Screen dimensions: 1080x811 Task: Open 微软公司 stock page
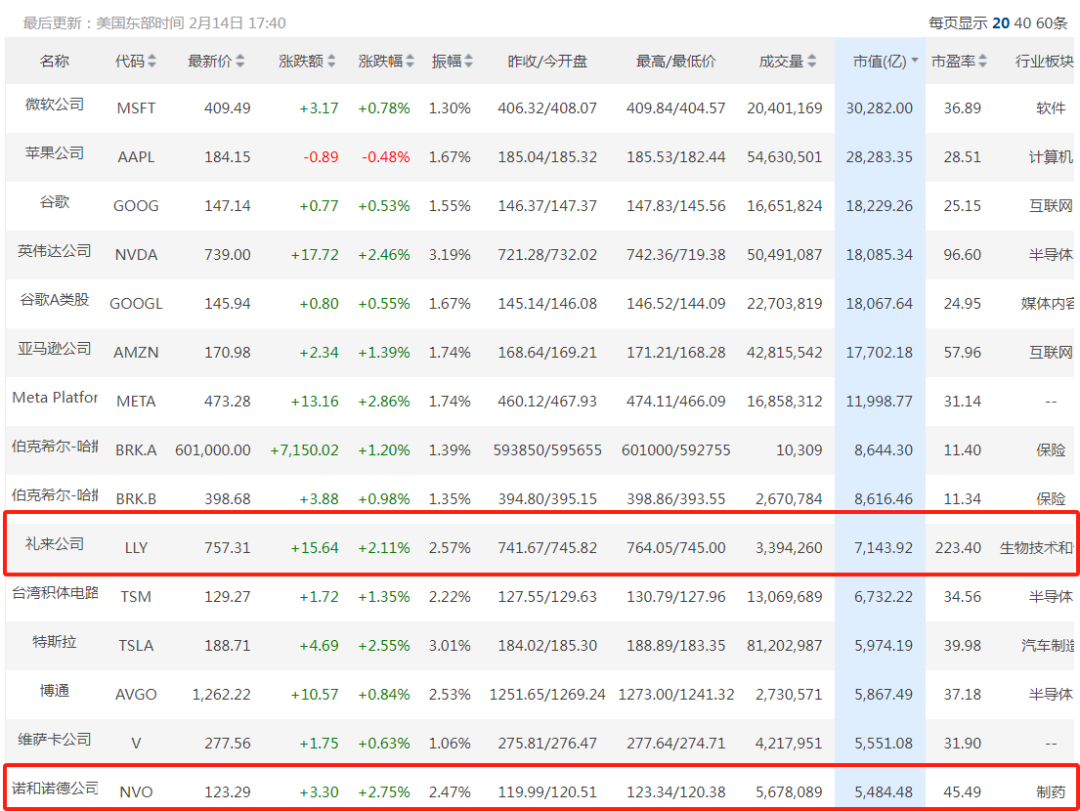tap(54, 104)
